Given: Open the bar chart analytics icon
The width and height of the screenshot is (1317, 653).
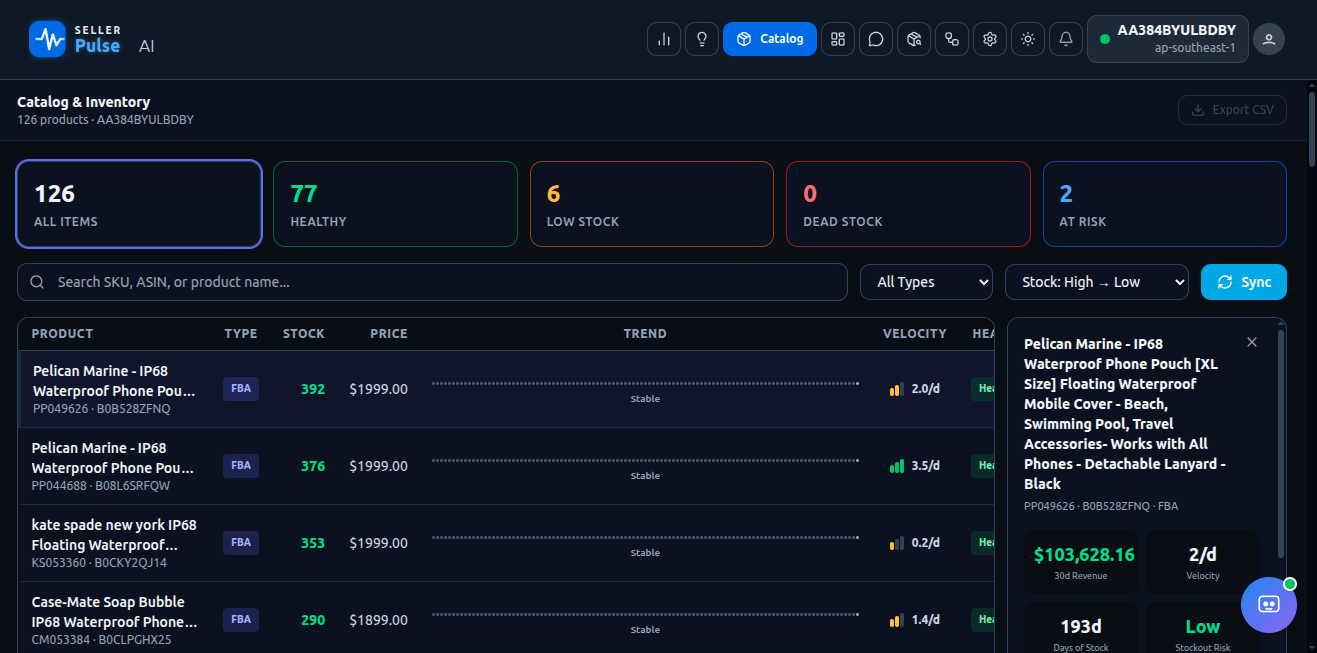Looking at the screenshot, I should (x=664, y=39).
